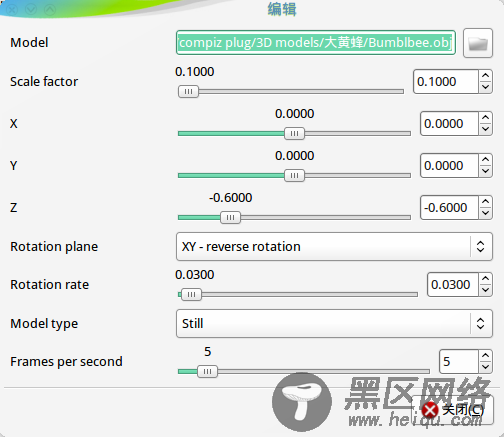Click the Model path text field
The image size is (504, 437).
316,43
